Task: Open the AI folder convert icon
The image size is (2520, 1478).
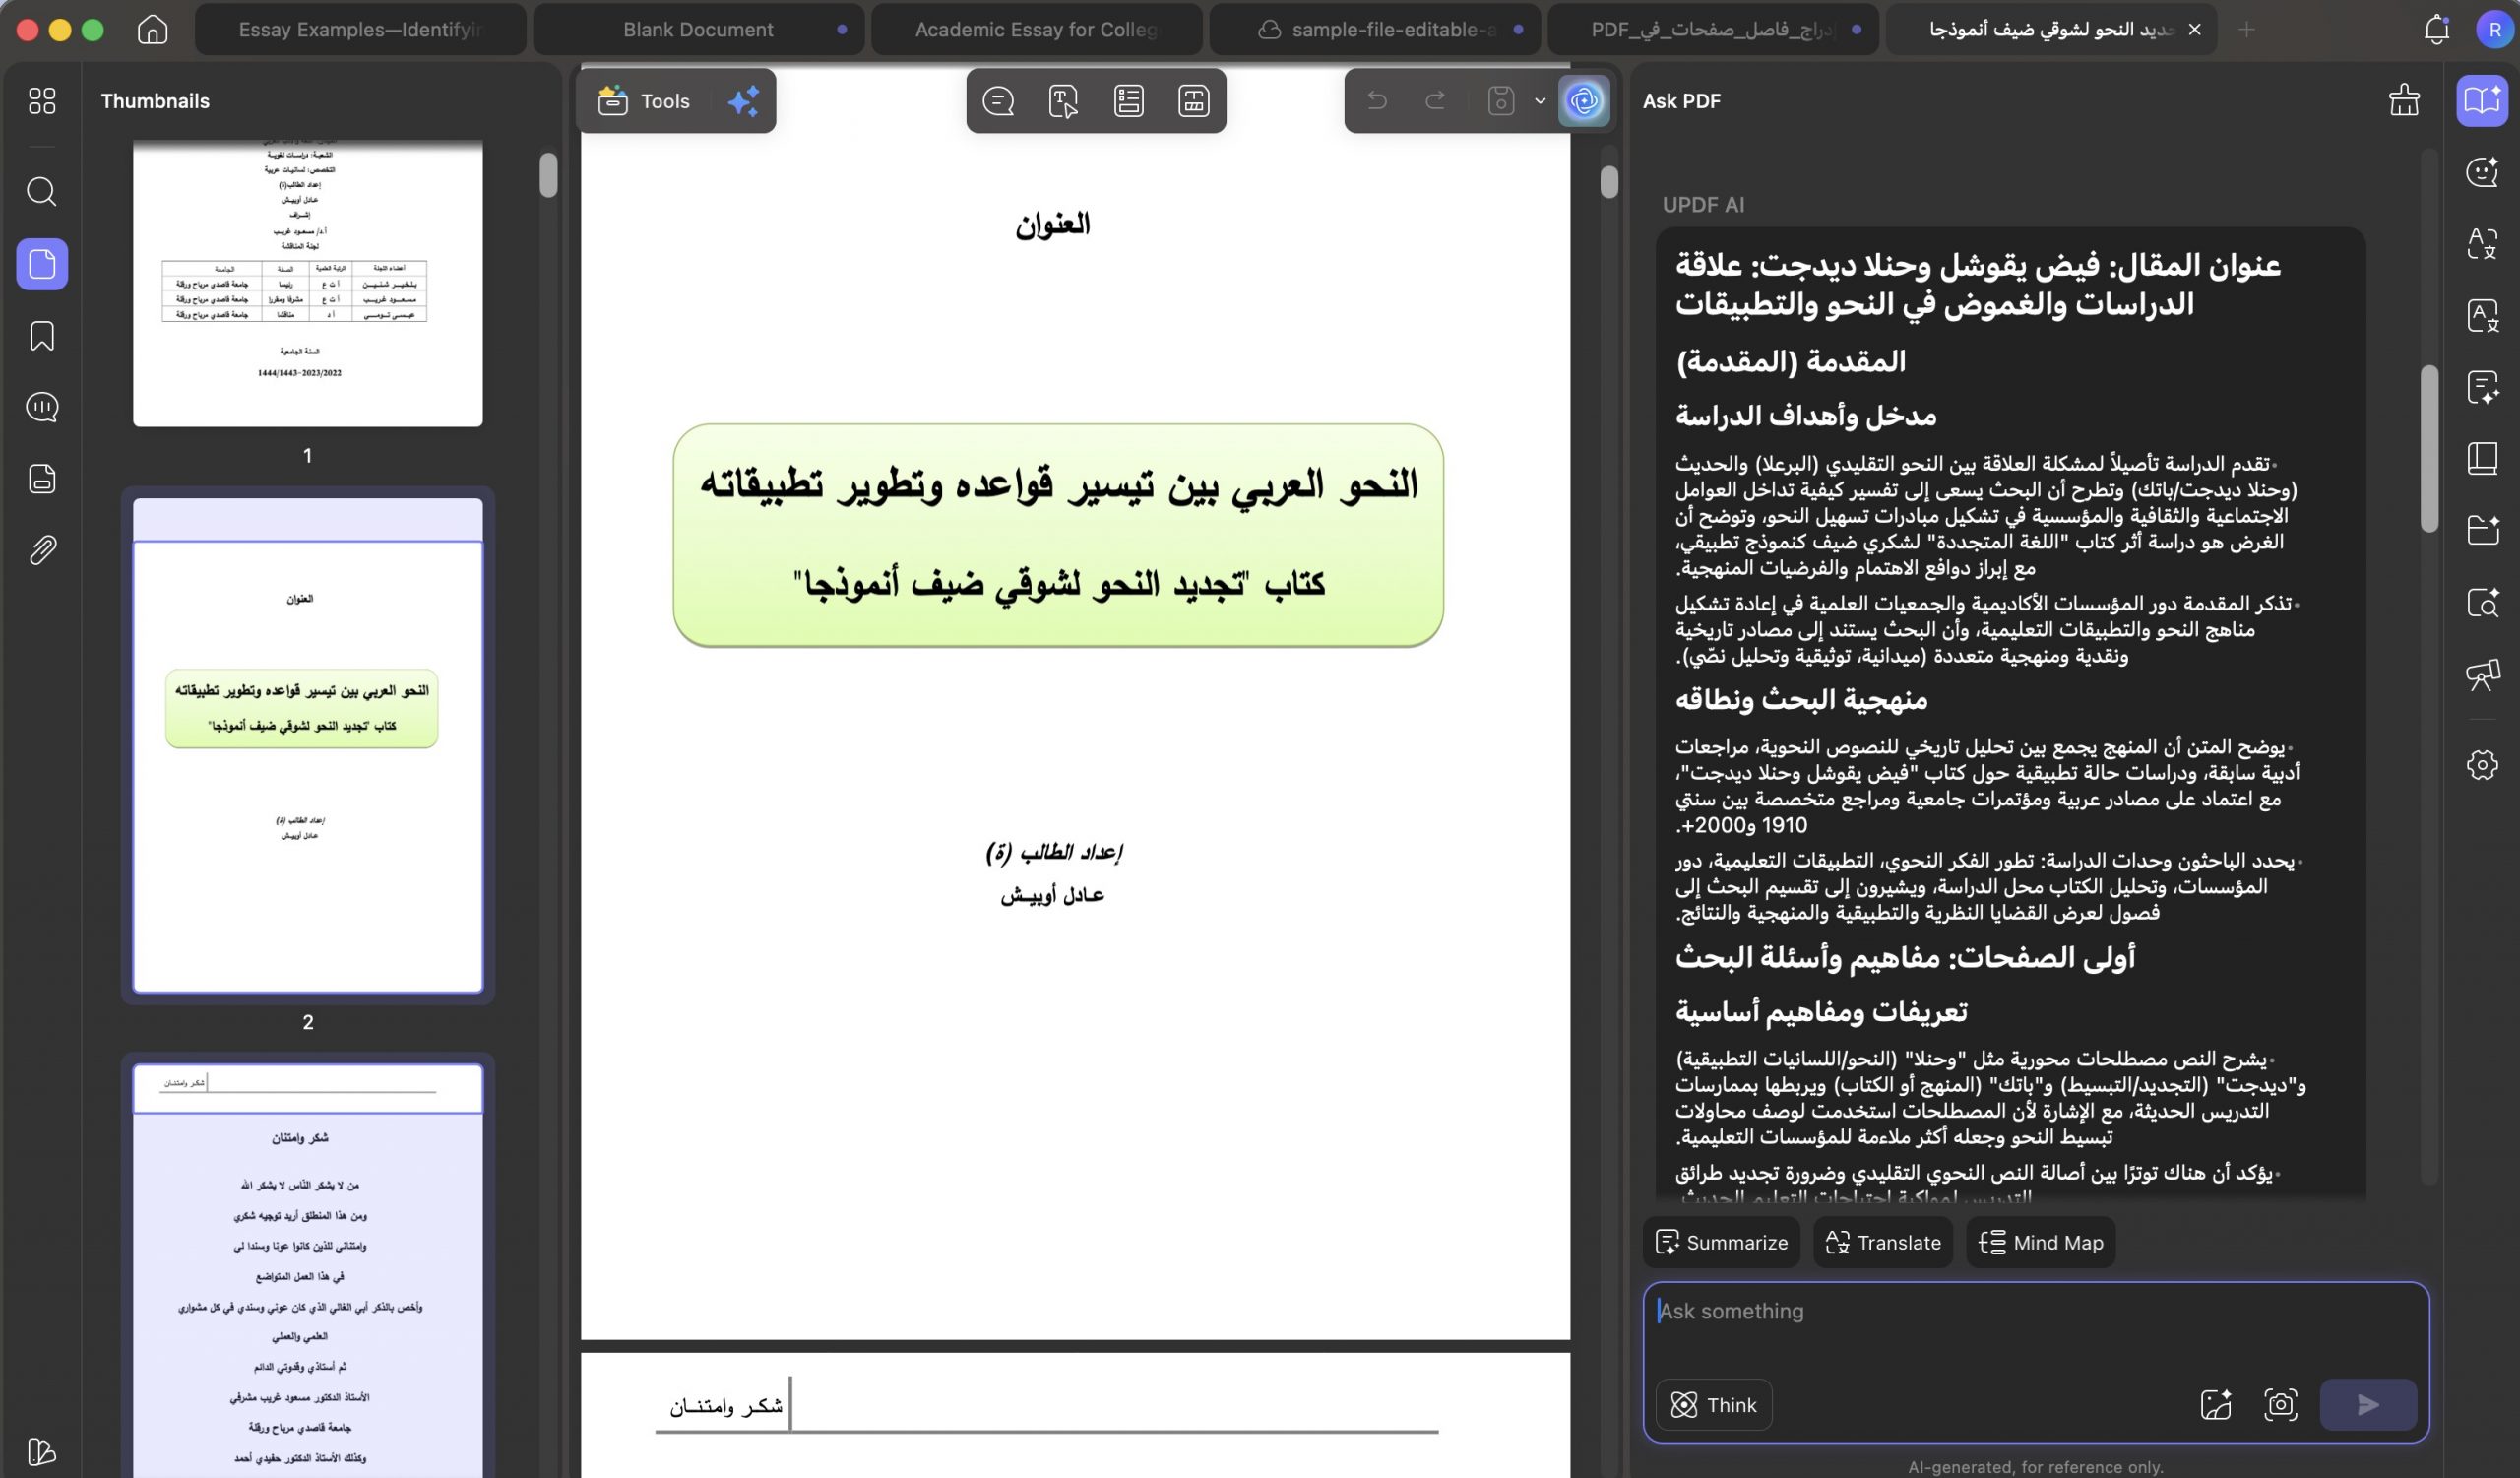Action: [2482, 530]
